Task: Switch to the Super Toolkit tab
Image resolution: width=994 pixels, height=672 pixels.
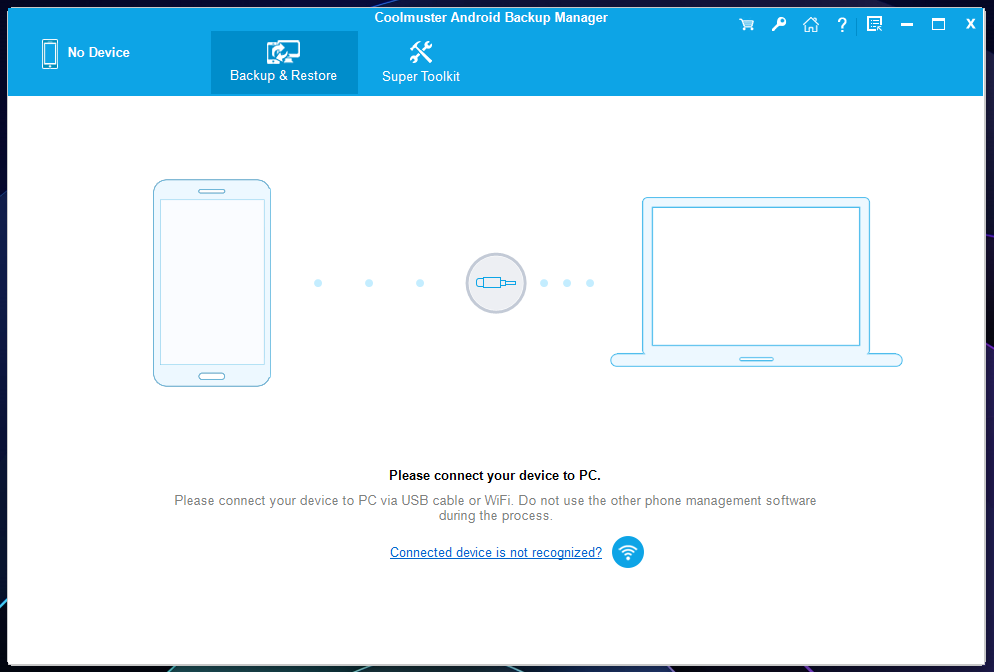Action: pos(421,62)
